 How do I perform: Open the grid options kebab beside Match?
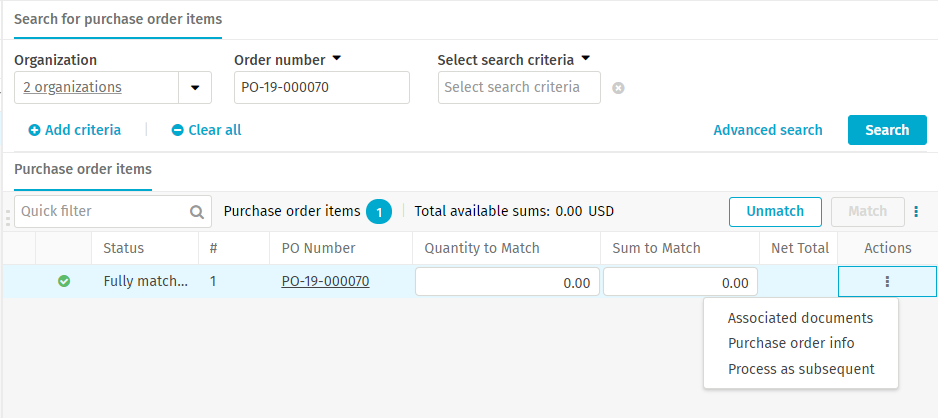click(916, 212)
